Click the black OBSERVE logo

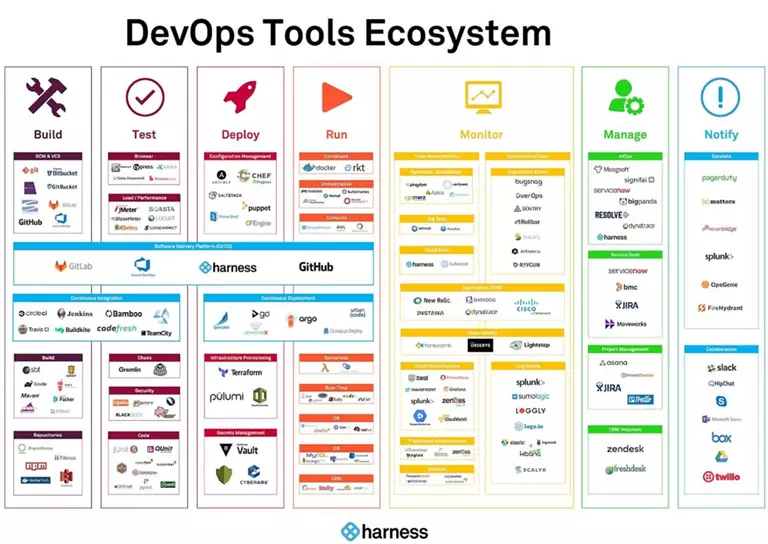480,345
